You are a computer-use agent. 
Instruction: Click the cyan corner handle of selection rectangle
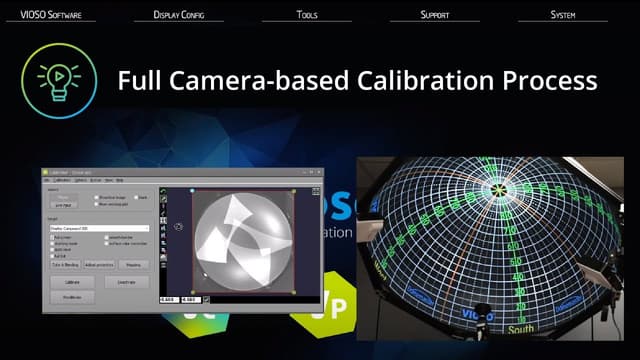[x=192, y=191]
